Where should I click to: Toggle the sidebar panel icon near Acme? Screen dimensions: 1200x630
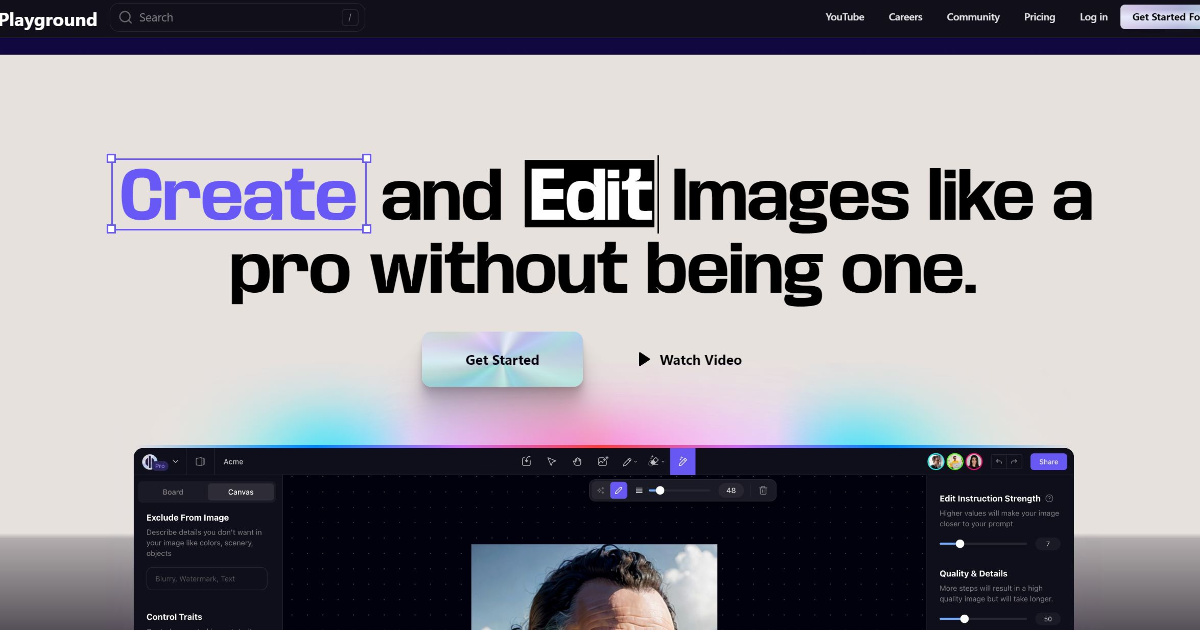coord(200,461)
